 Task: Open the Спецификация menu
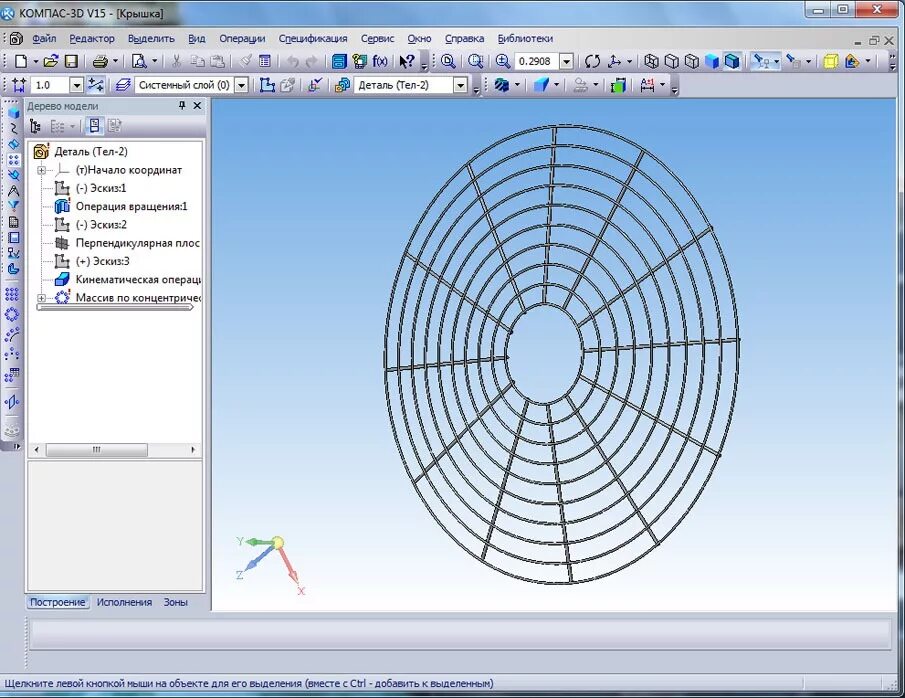click(x=313, y=39)
